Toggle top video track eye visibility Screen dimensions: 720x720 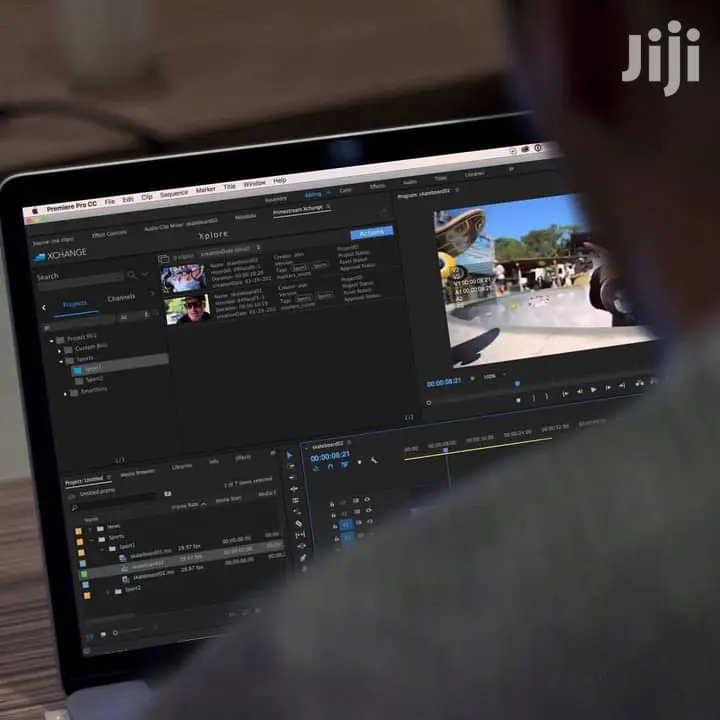click(x=367, y=499)
